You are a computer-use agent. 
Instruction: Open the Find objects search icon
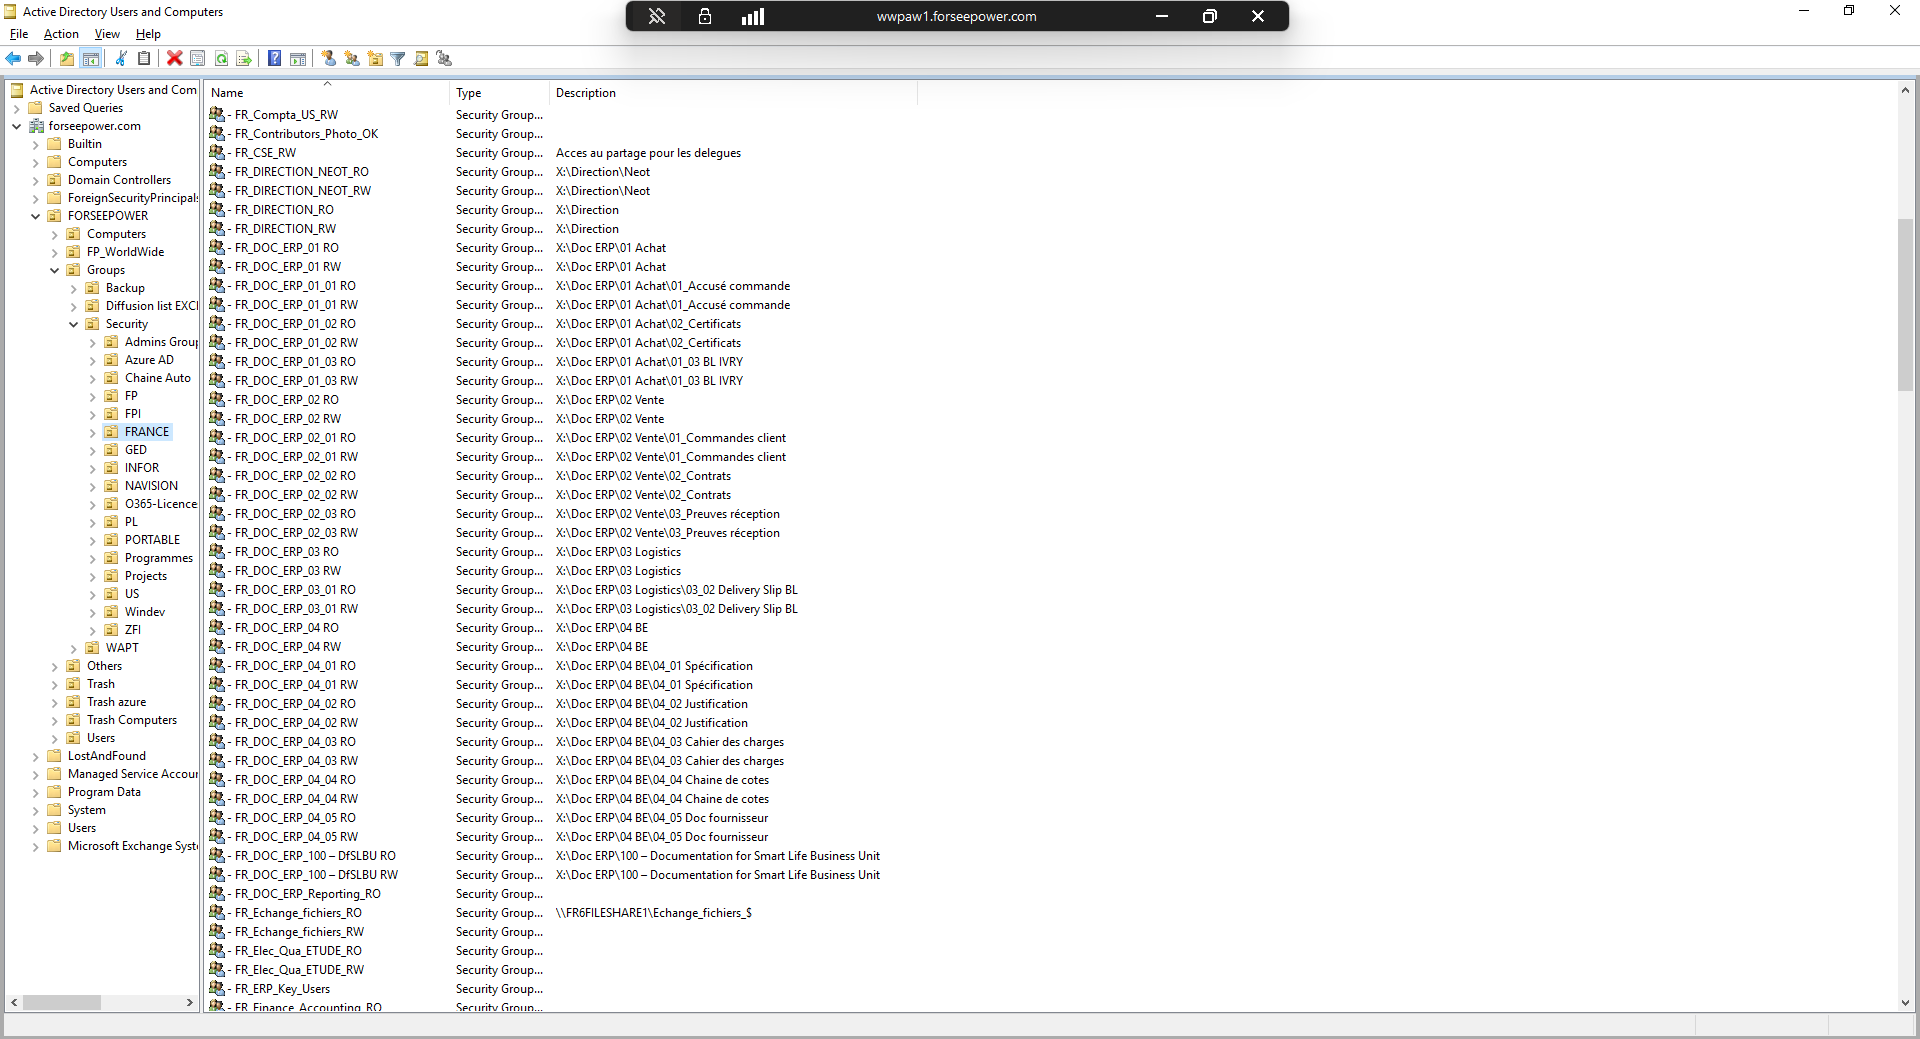421,59
